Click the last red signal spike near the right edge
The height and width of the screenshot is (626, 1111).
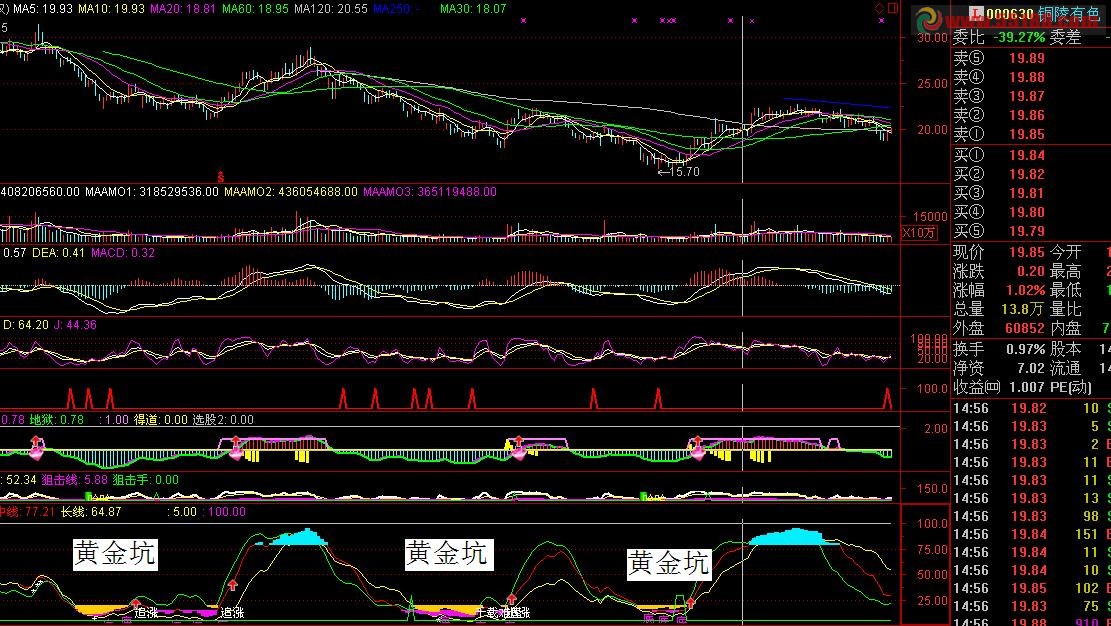(x=887, y=398)
